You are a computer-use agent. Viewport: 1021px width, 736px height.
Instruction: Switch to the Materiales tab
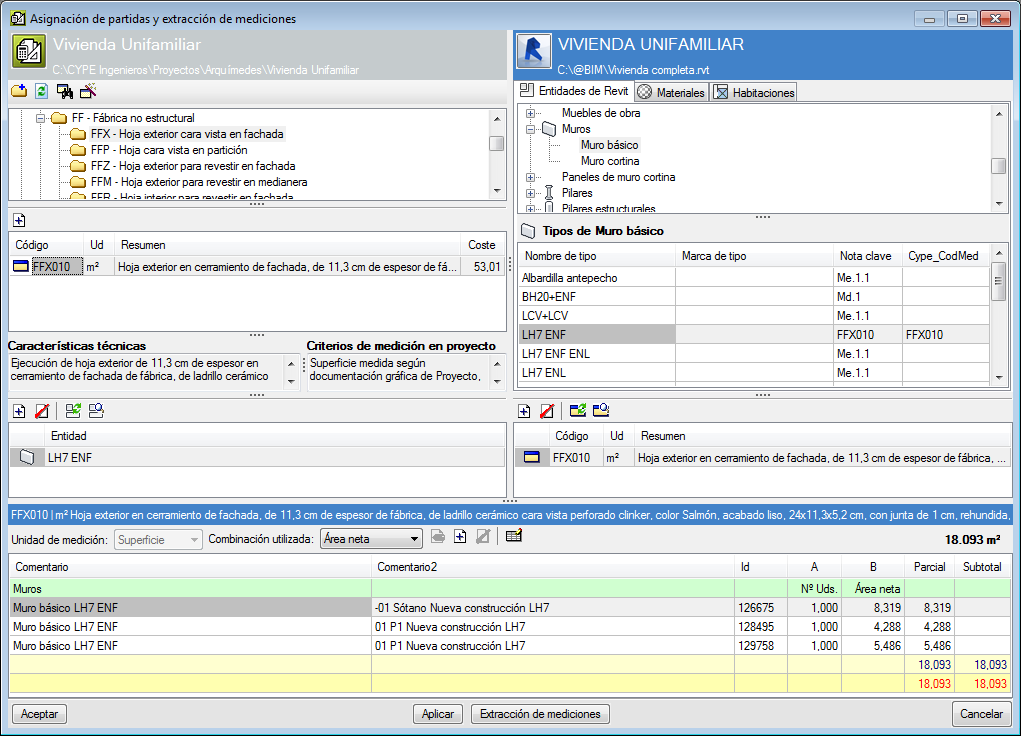coord(671,92)
